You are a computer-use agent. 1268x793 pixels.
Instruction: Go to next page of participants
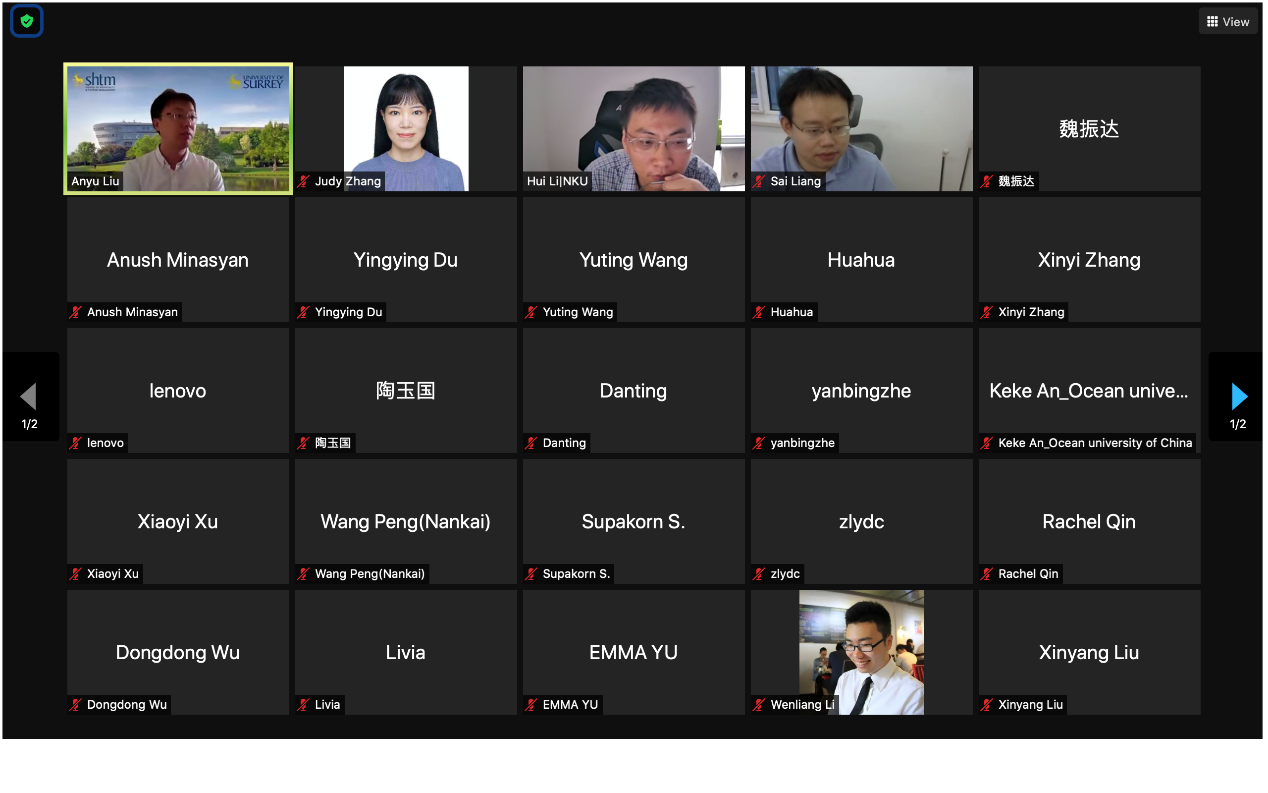click(x=1238, y=397)
